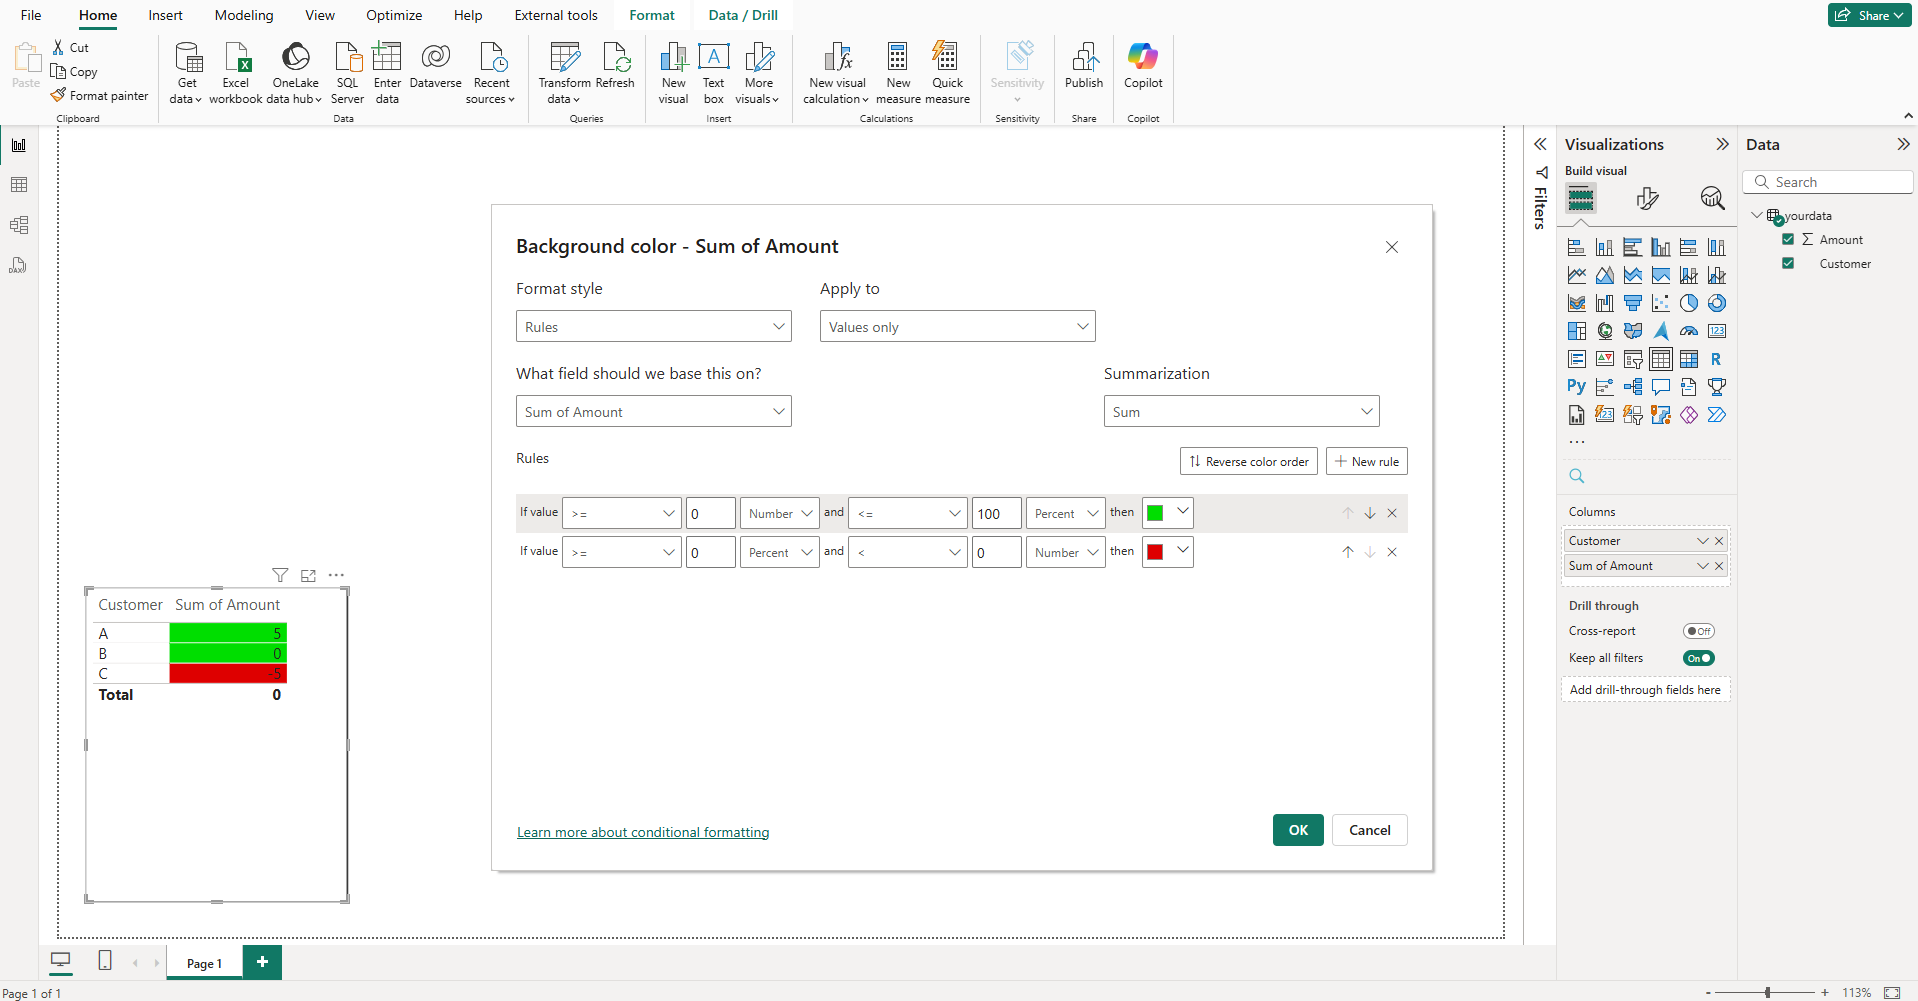This screenshot has height=1001, width=1918.
Task: Click the SQL Server icon
Action: point(347,72)
